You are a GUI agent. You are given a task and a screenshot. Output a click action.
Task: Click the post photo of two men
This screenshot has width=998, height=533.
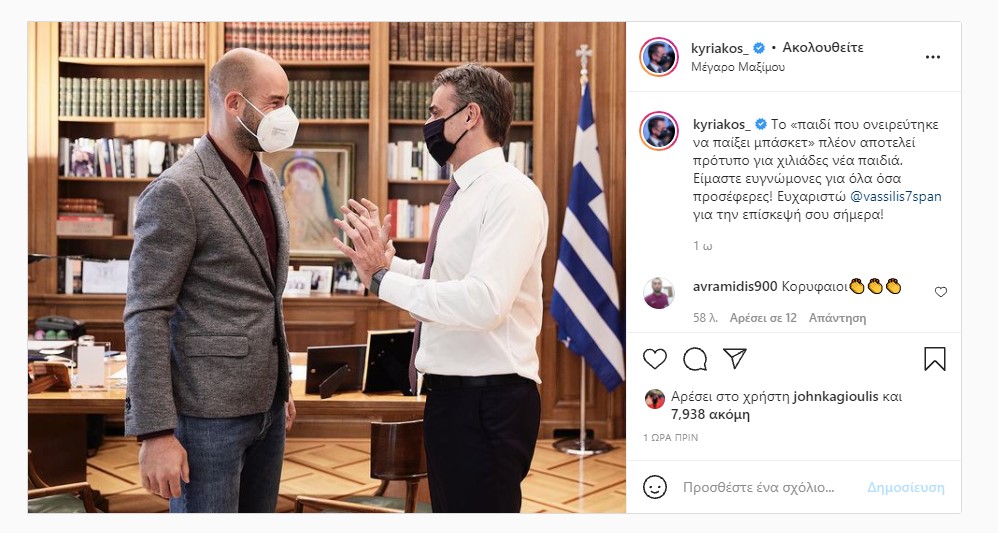[327, 267]
